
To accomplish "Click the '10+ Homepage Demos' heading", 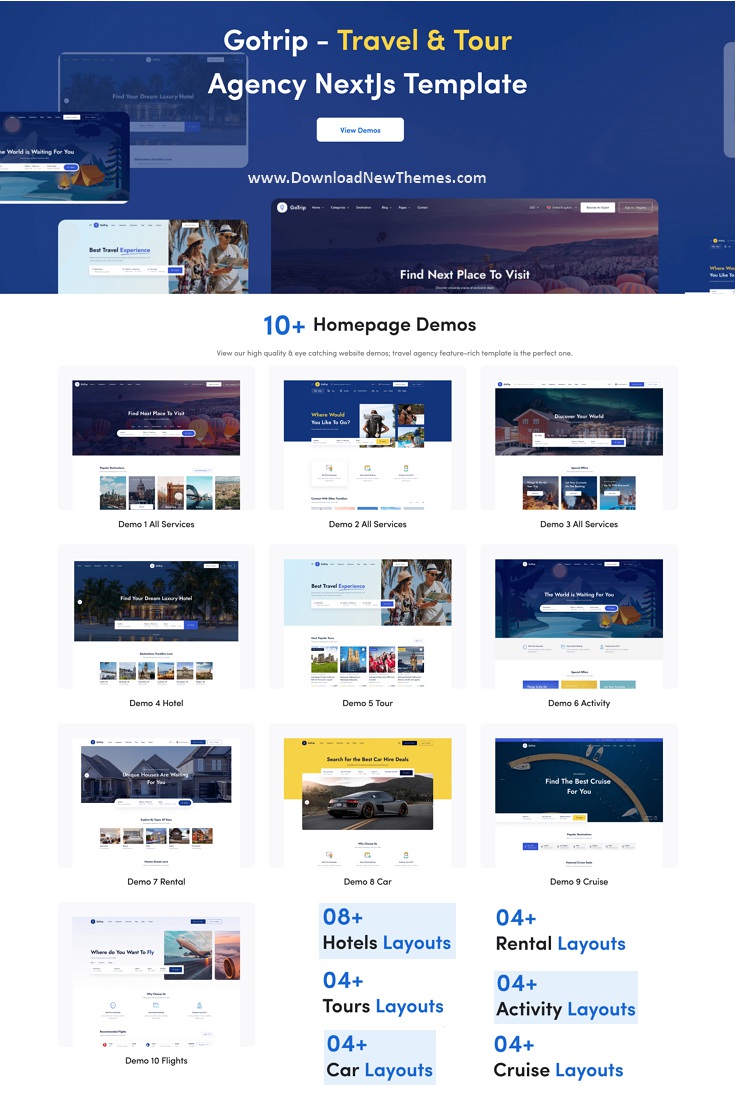I will (369, 325).
